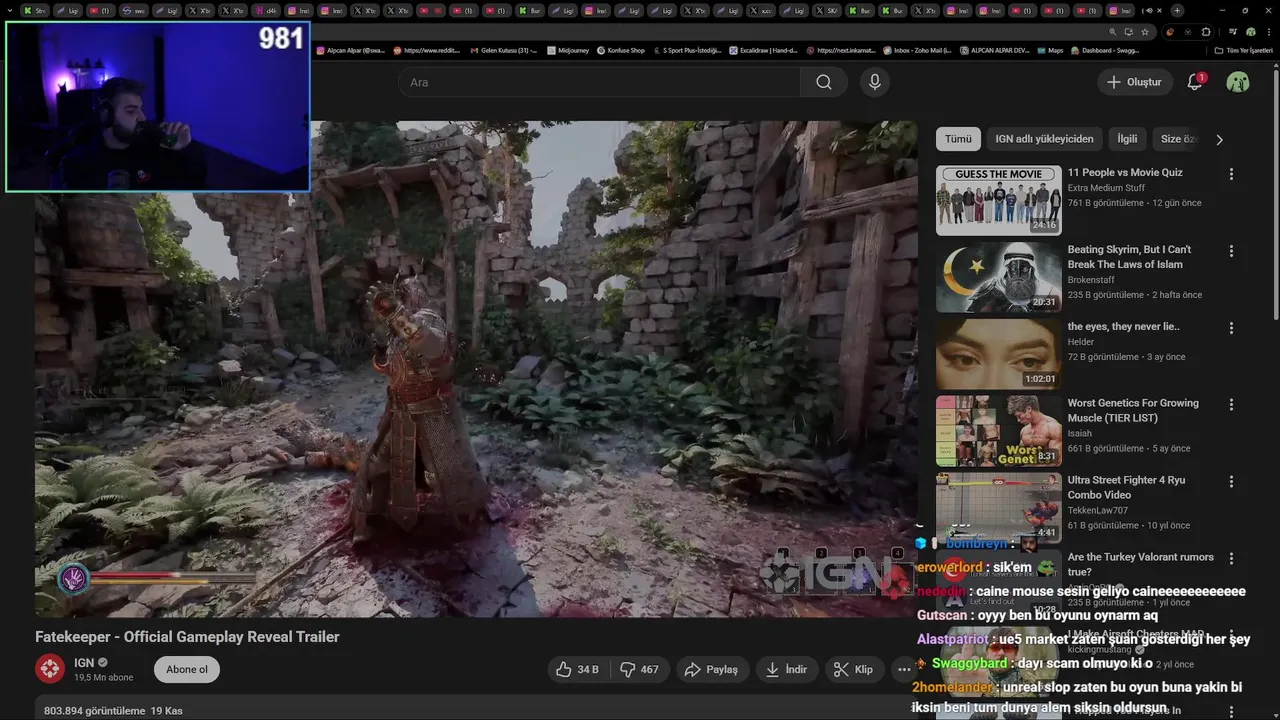
Task: Create a clip with the Klip button
Action: pyautogui.click(x=853, y=669)
